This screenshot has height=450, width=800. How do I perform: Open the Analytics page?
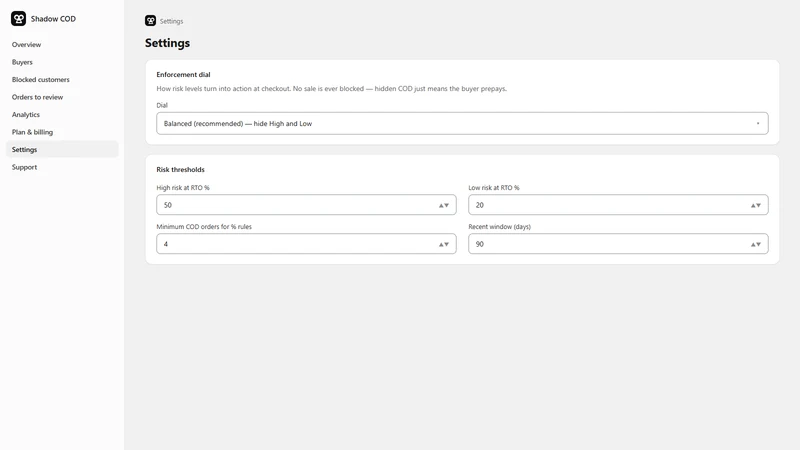pyautogui.click(x=26, y=114)
